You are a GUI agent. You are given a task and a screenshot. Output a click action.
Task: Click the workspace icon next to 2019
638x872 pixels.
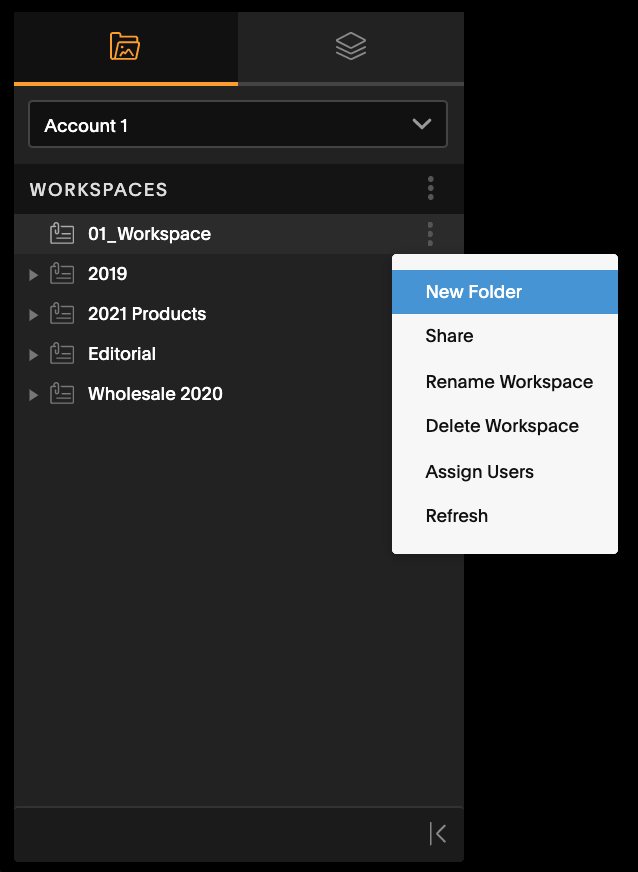pos(62,274)
